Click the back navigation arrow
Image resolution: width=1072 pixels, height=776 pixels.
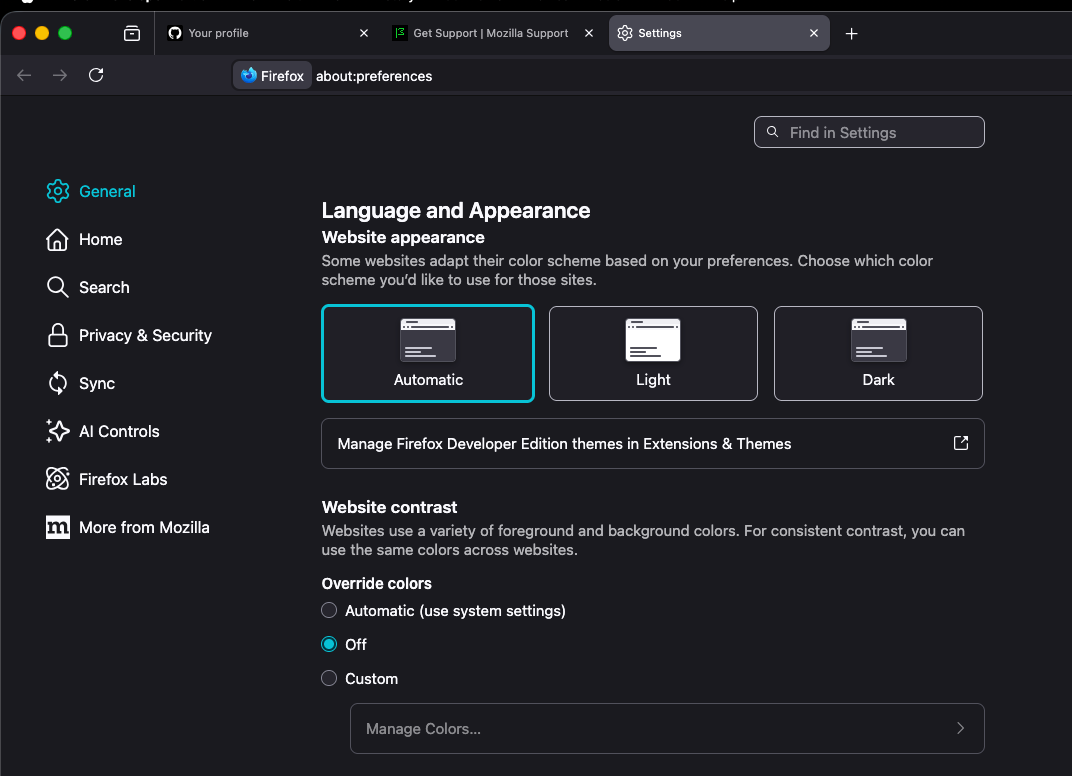pos(25,75)
